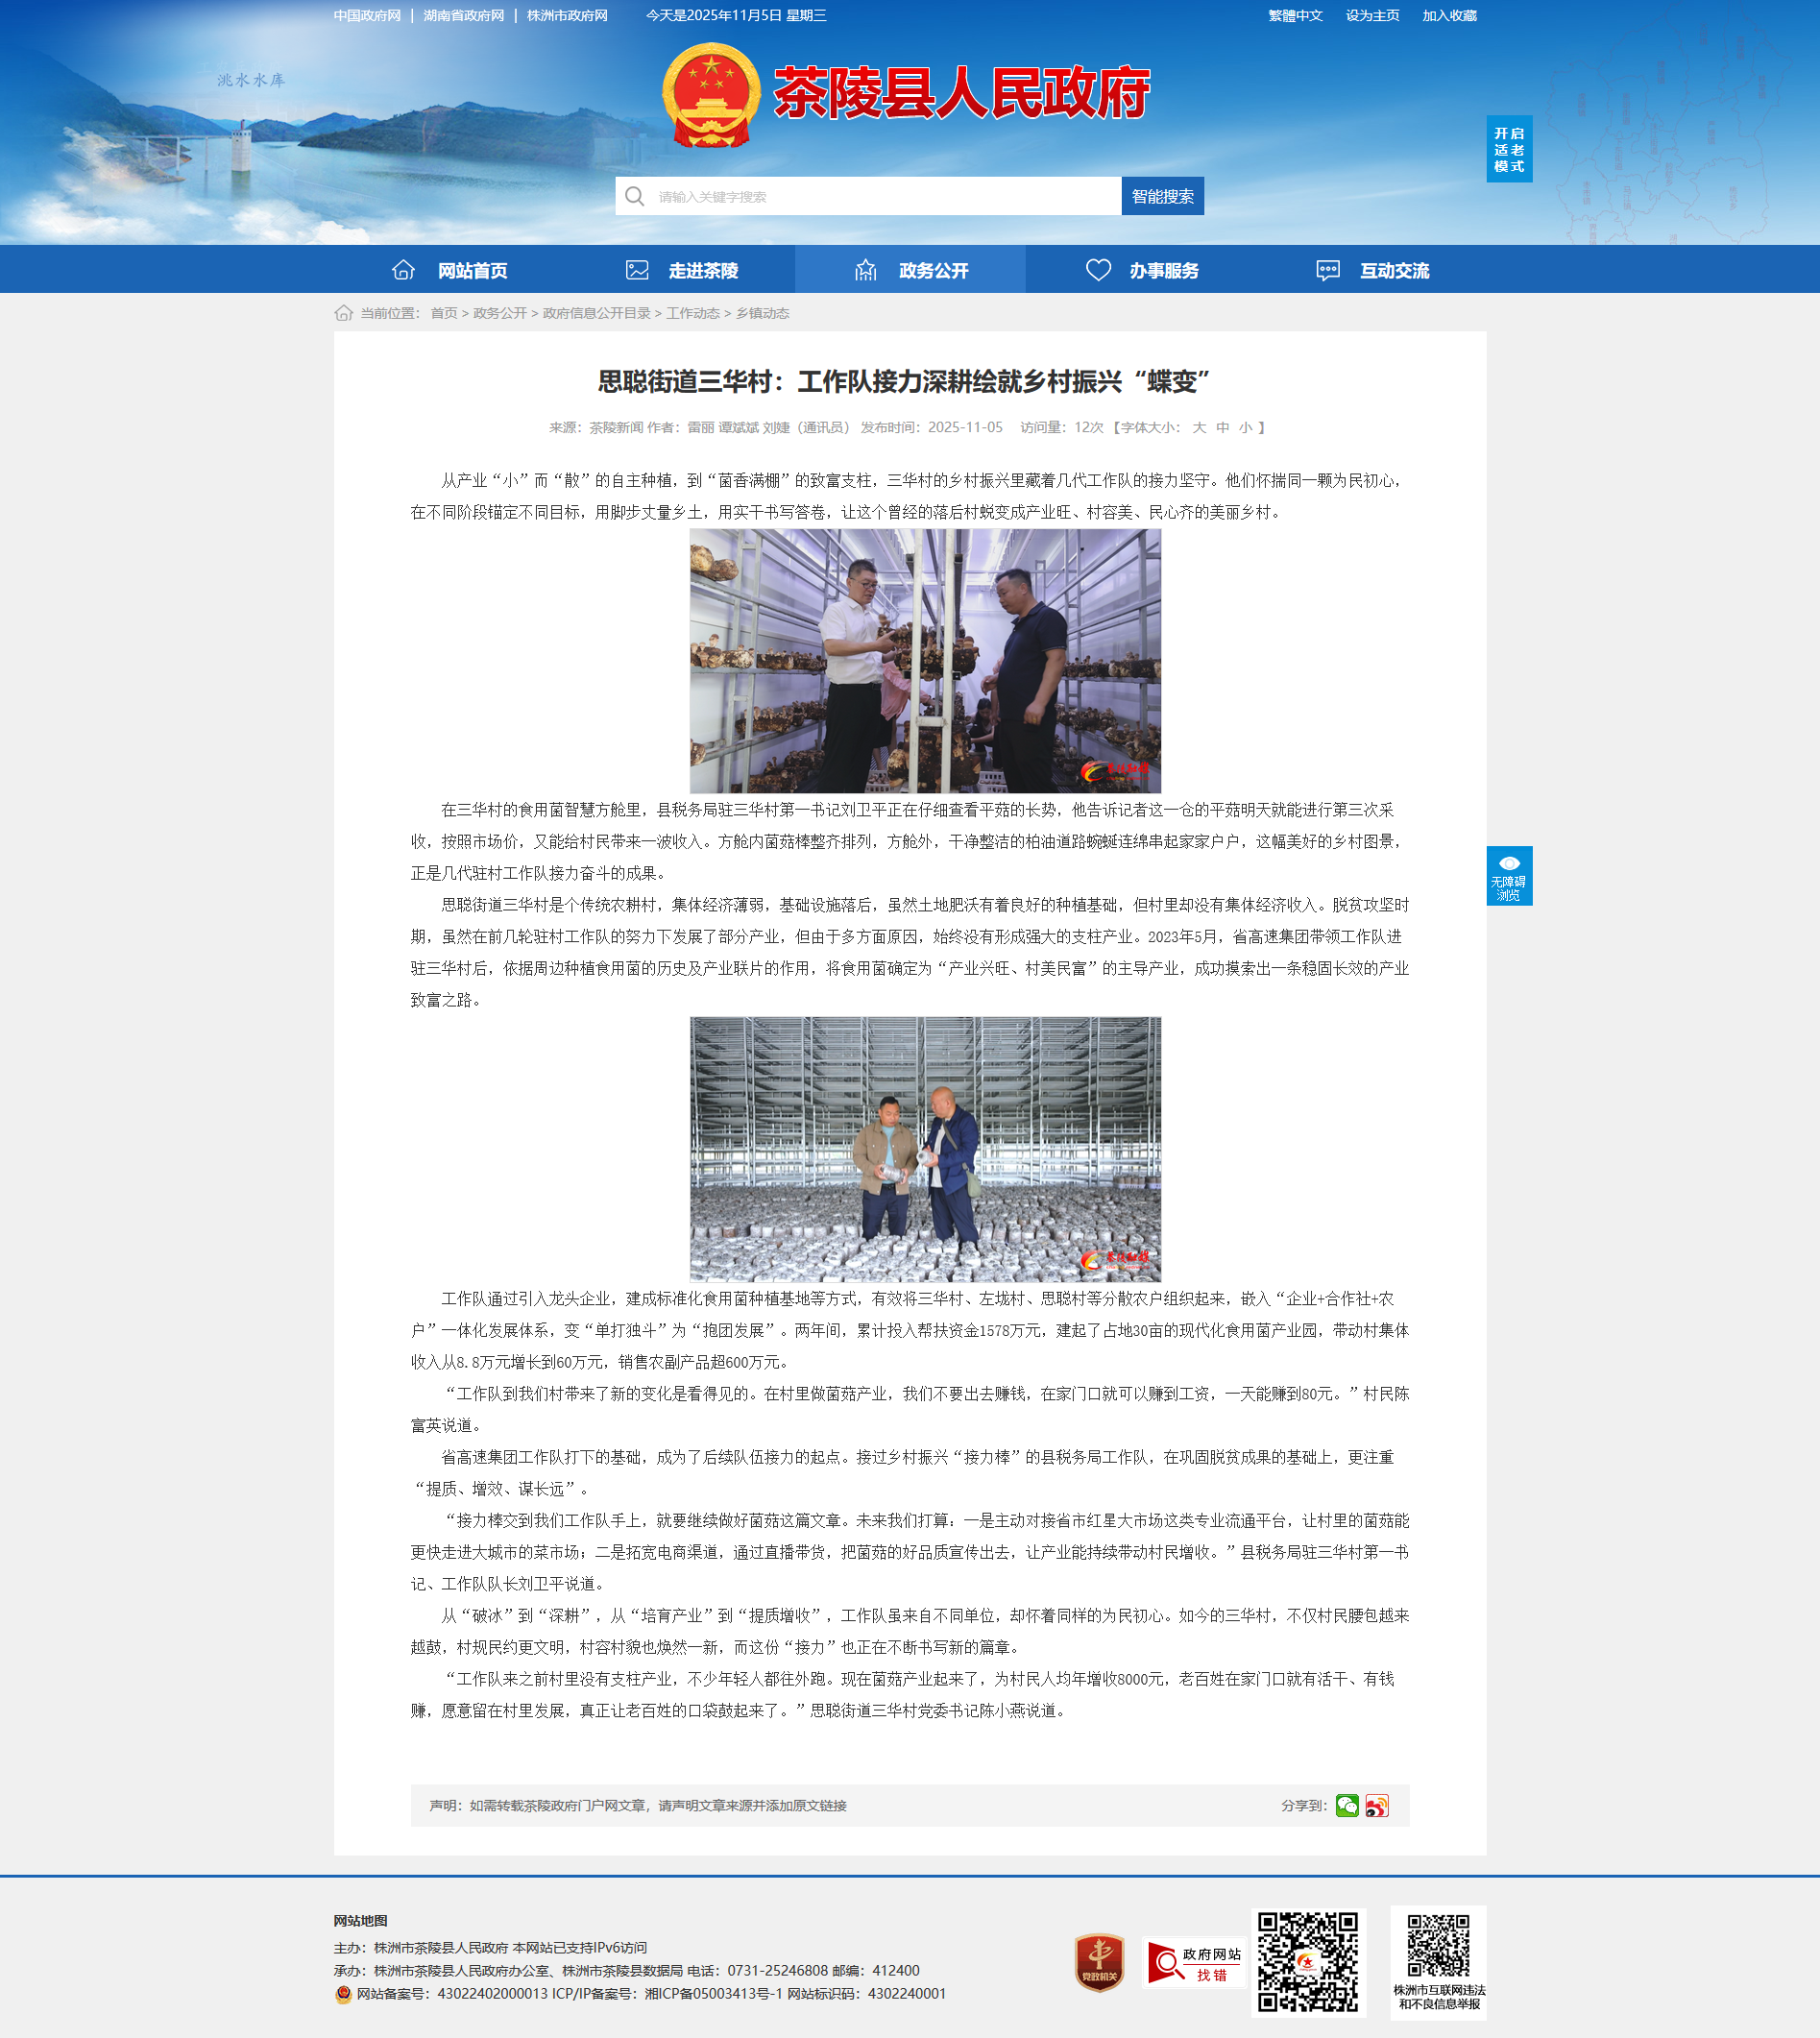Open the 办事服务 navigation menu

click(1141, 270)
